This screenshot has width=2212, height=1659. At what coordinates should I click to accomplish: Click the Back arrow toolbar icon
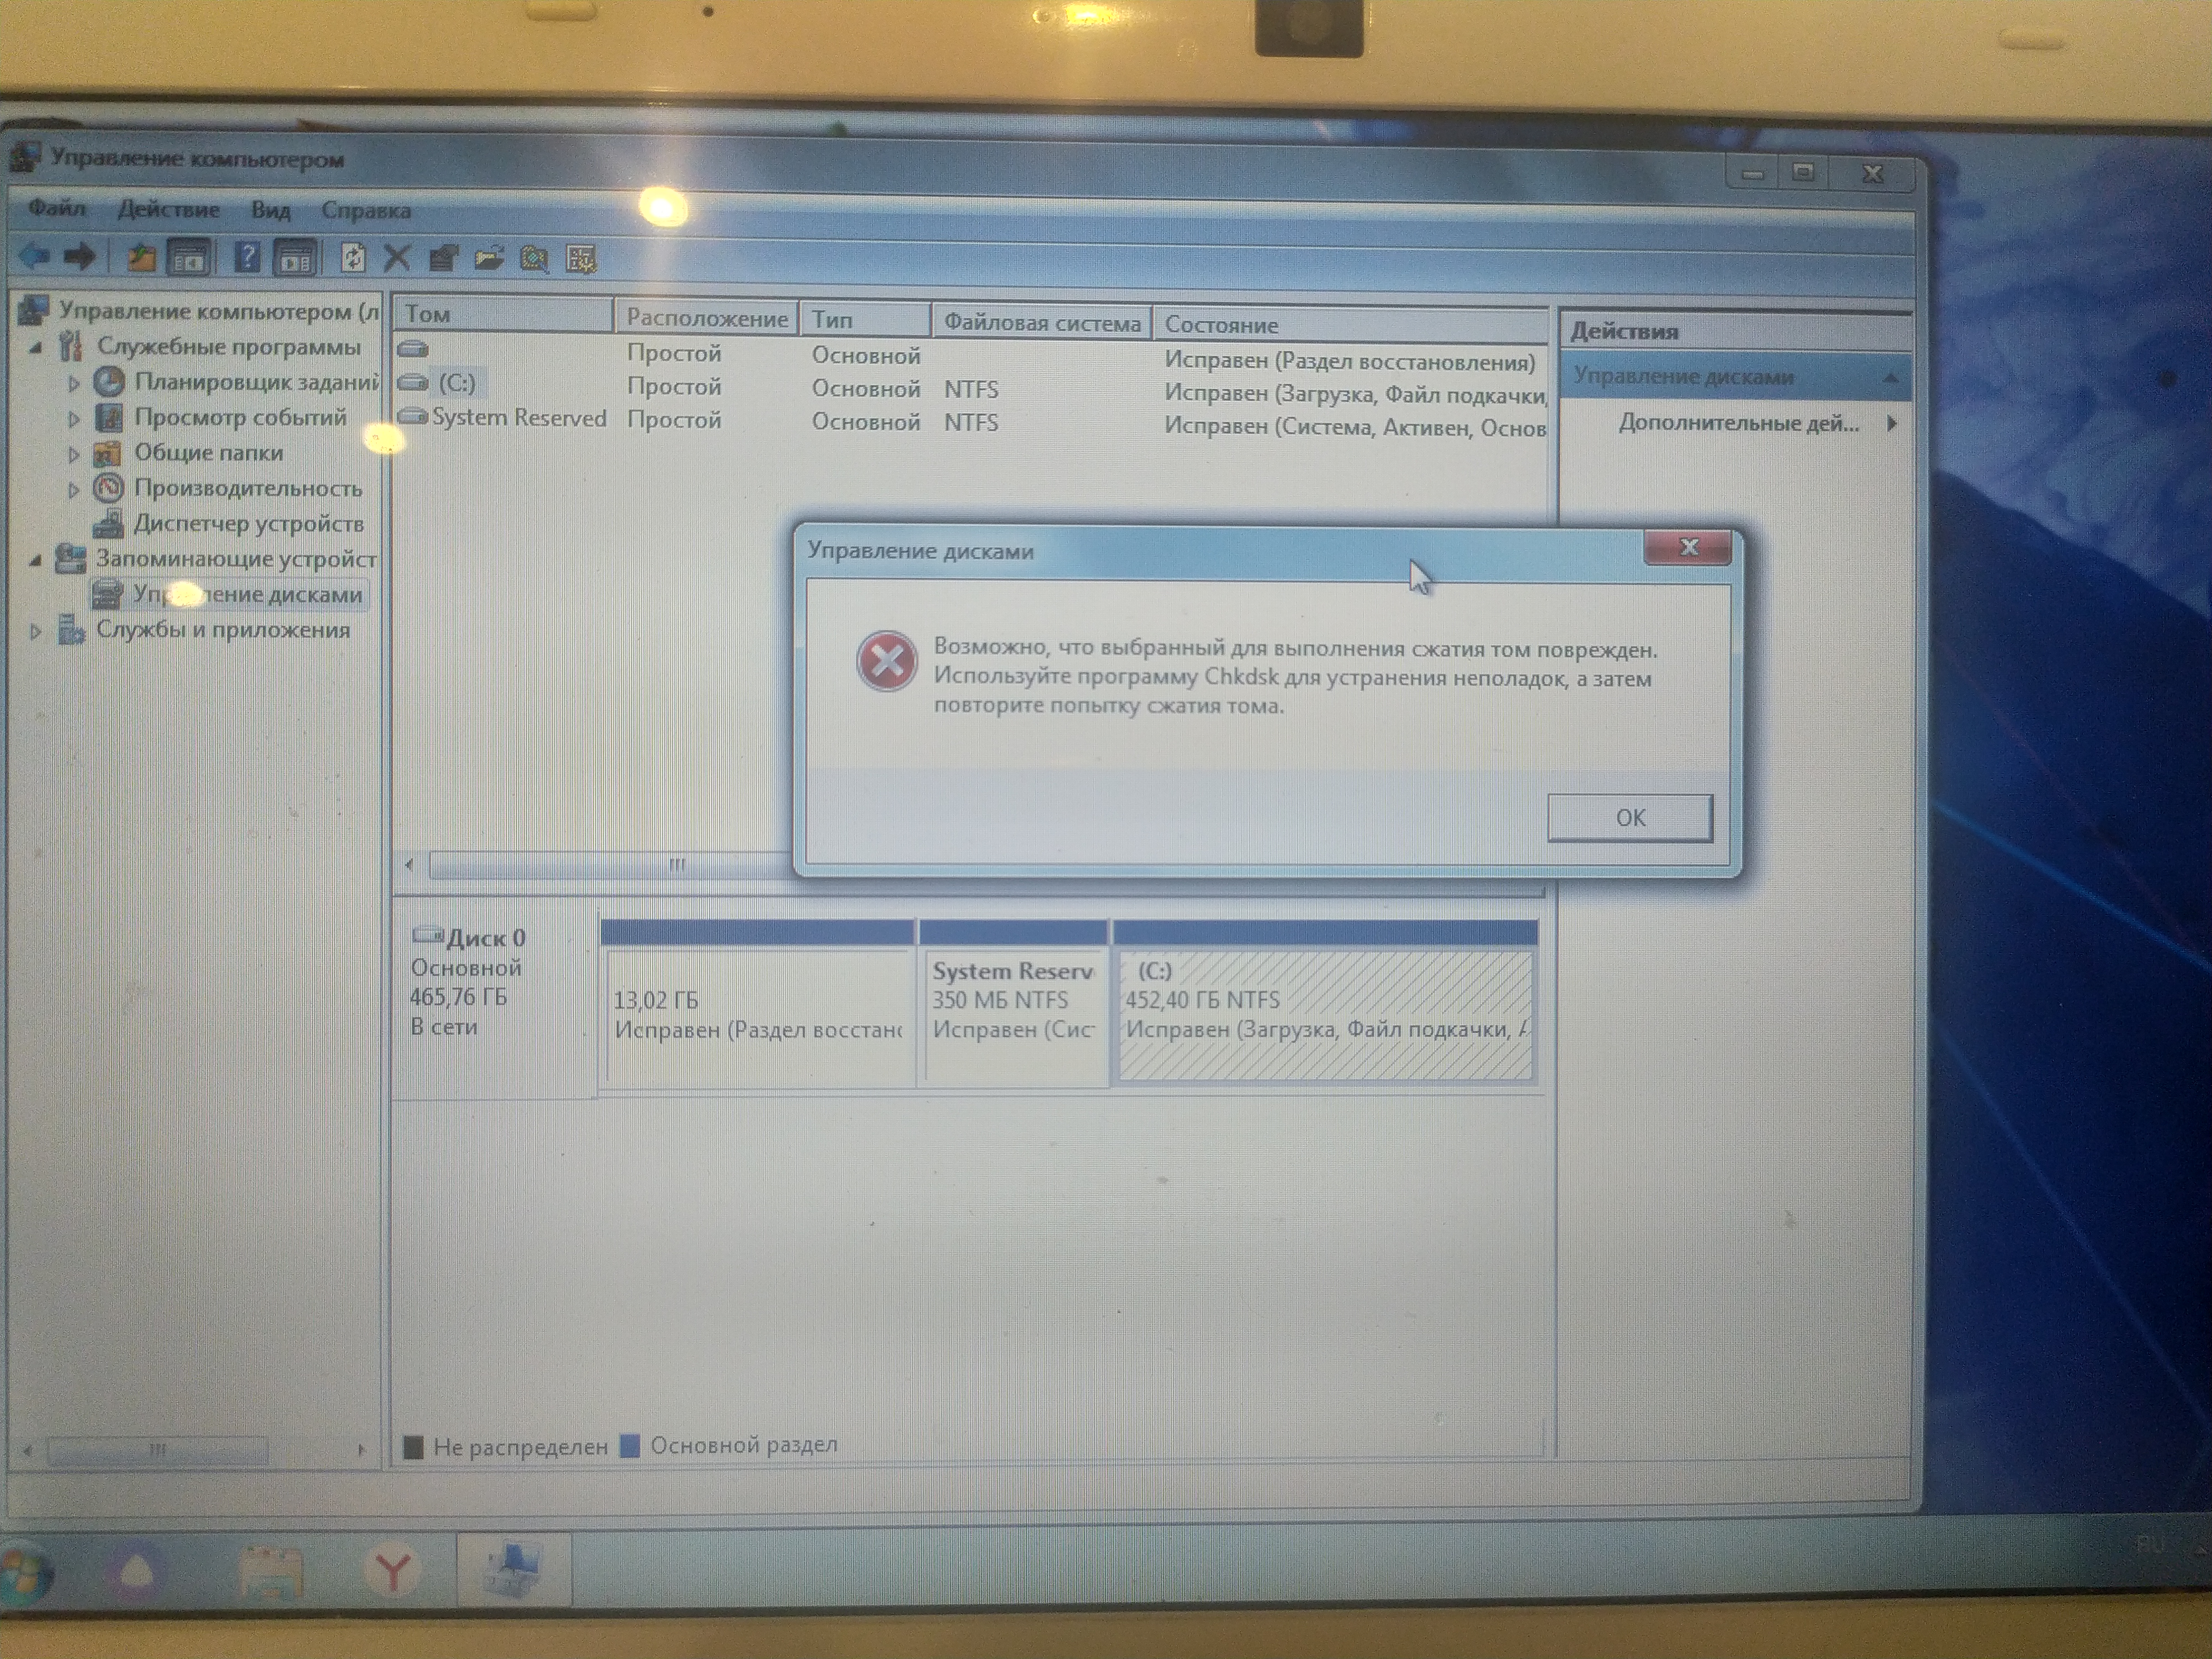tap(34, 257)
